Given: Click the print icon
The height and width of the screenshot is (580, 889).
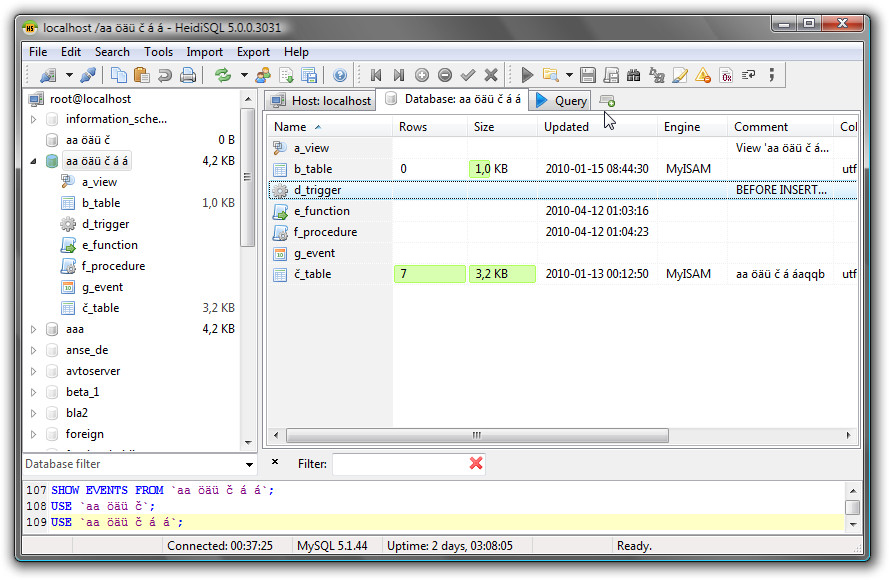Looking at the screenshot, I should [188, 75].
